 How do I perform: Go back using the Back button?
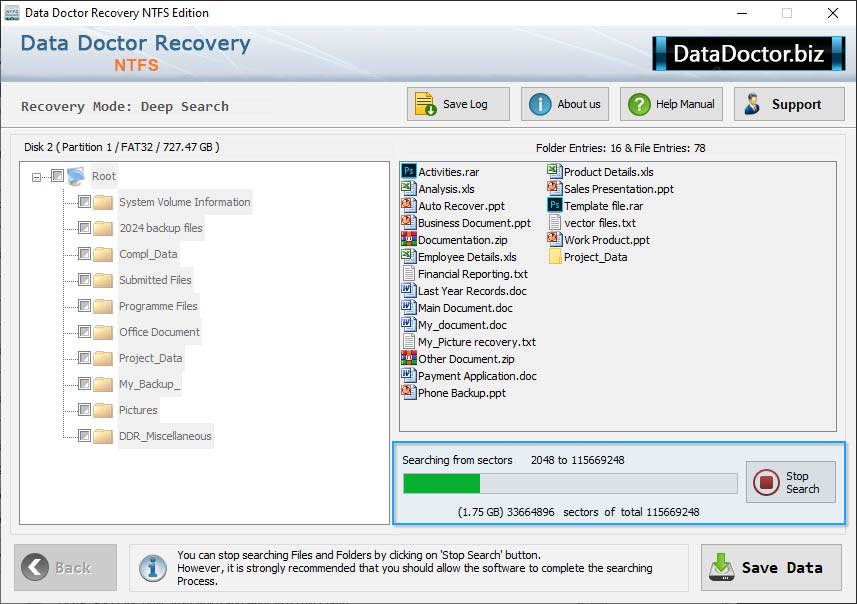(x=66, y=567)
